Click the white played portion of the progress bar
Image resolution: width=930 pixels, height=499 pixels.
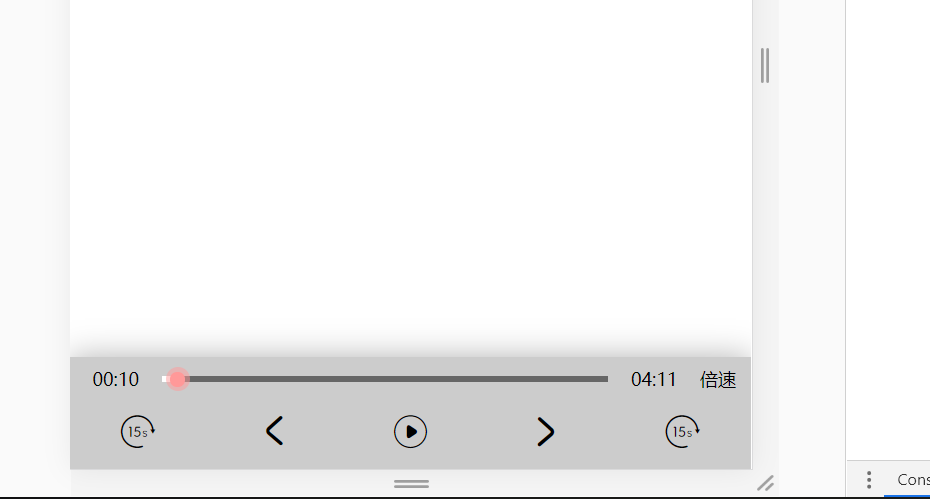pos(164,379)
